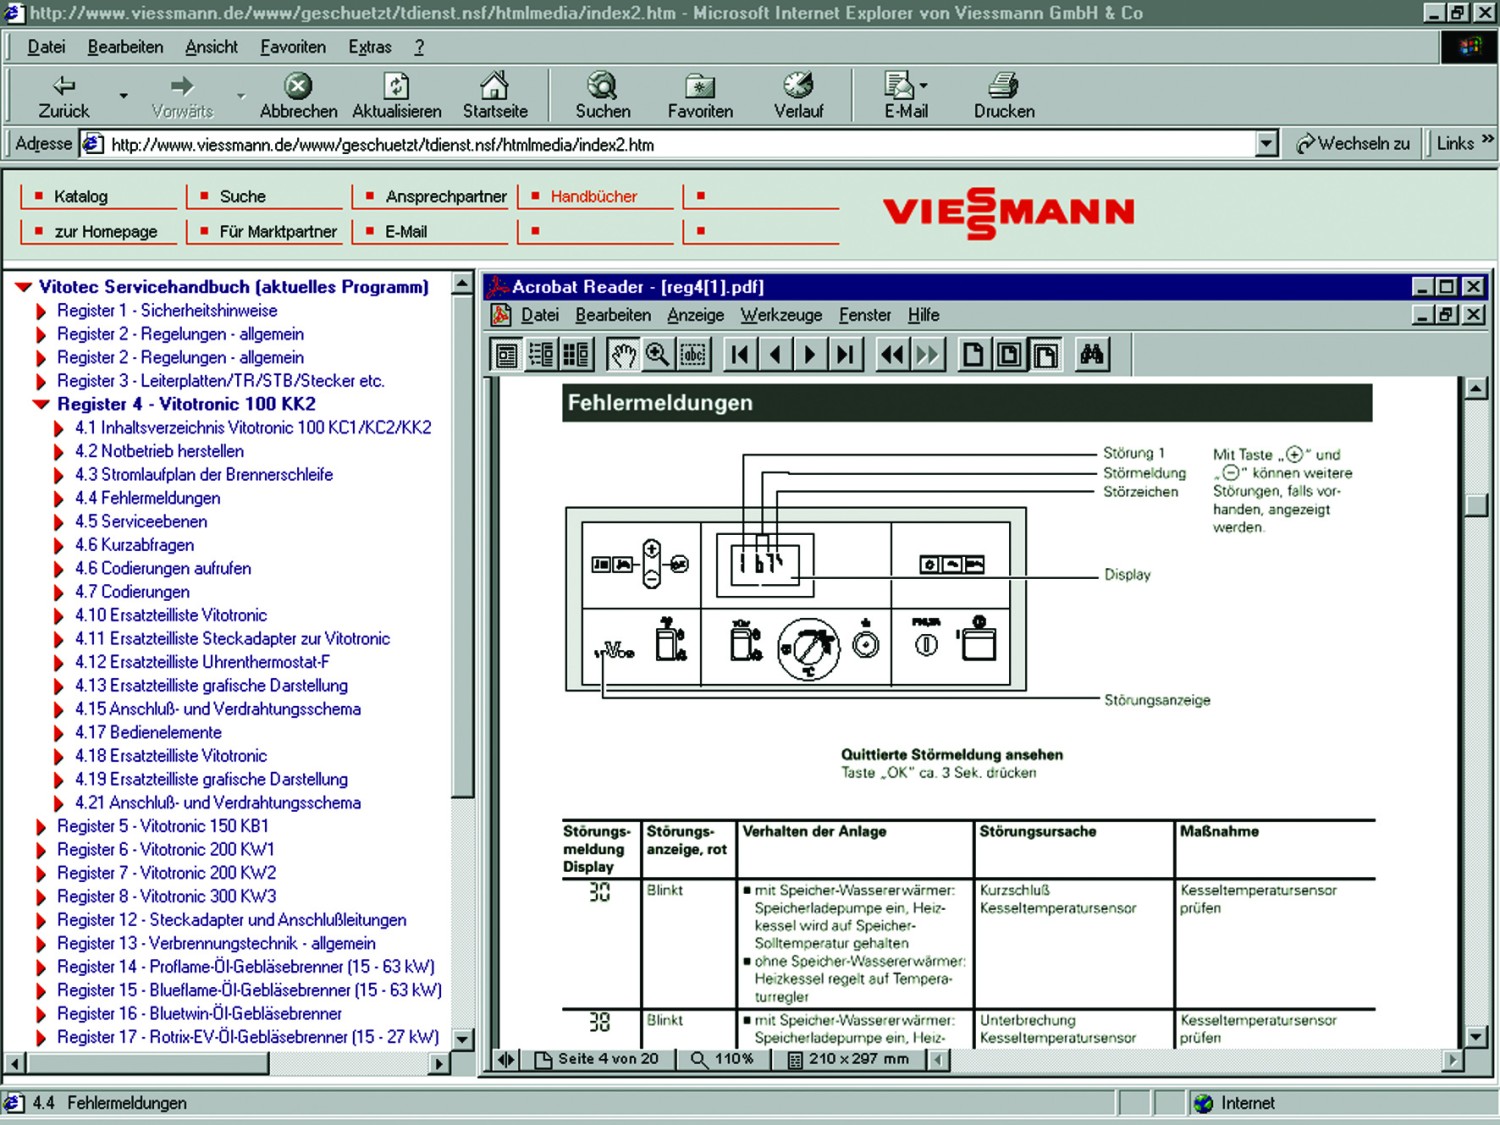1500x1125 pixels.
Task: Open the Suchen search pane
Action: click(602, 97)
